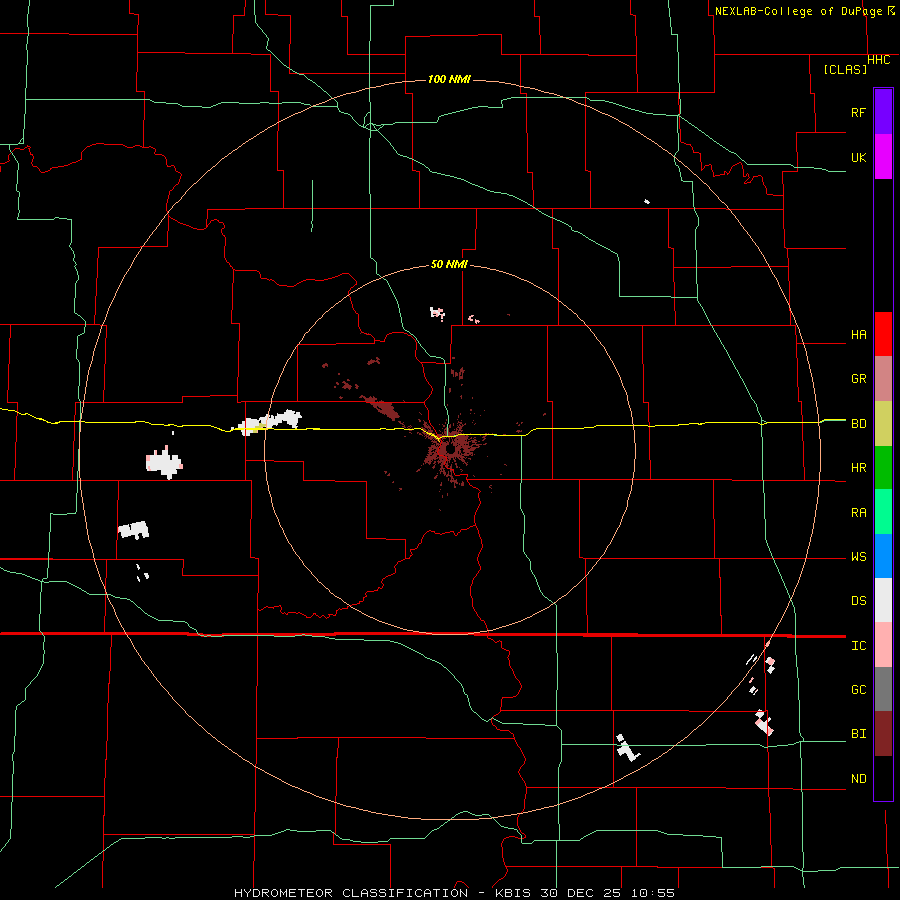Click the "BD" legend label

[858, 424]
